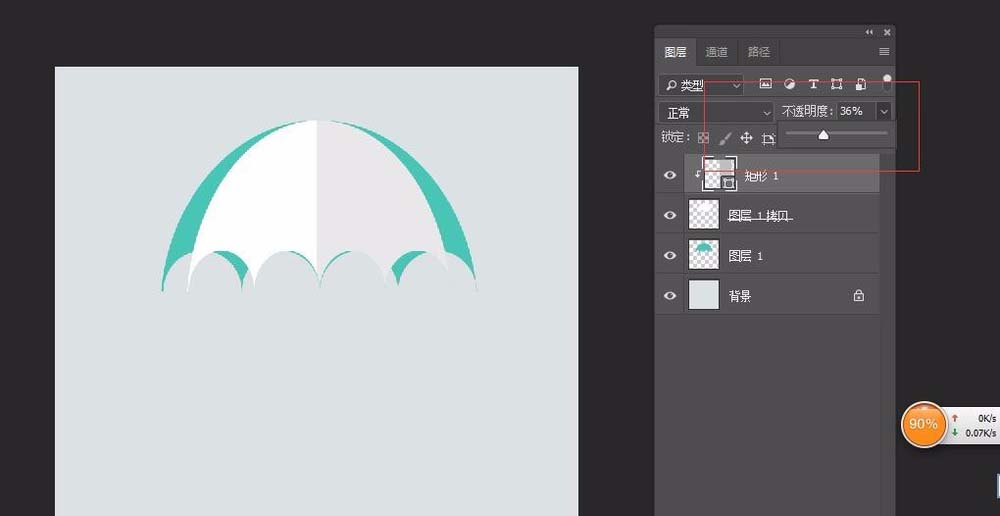Click the lock icon on 背景 layer
The width and height of the screenshot is (1000, 516).
[x=858, y=295]
